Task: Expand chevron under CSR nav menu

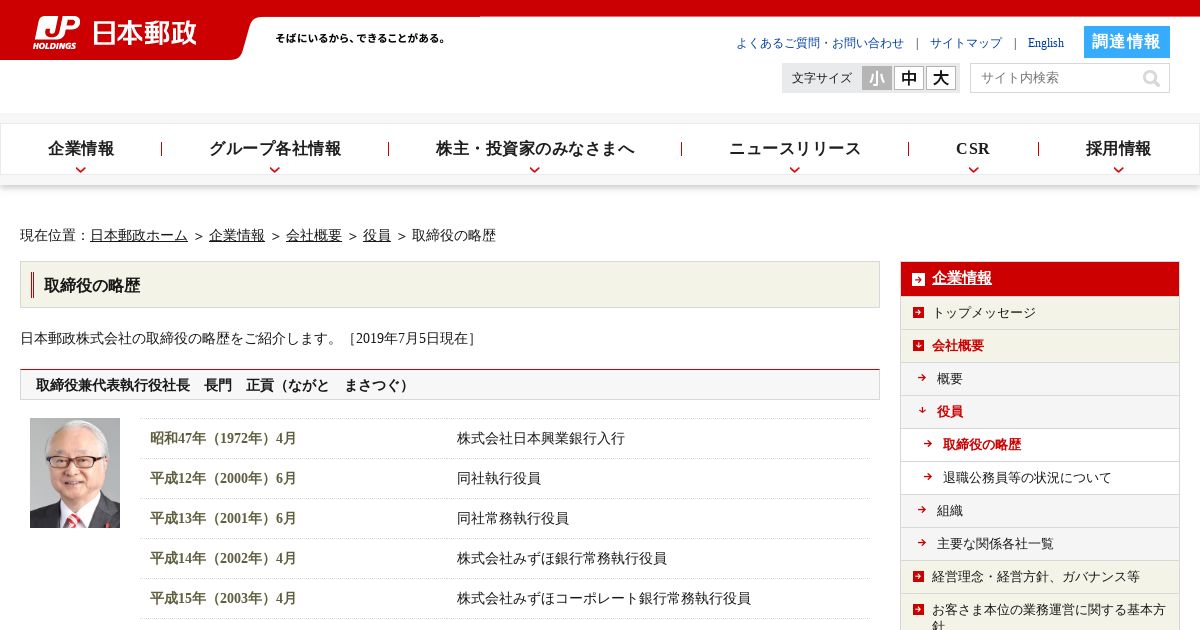Action: (973, 170)
